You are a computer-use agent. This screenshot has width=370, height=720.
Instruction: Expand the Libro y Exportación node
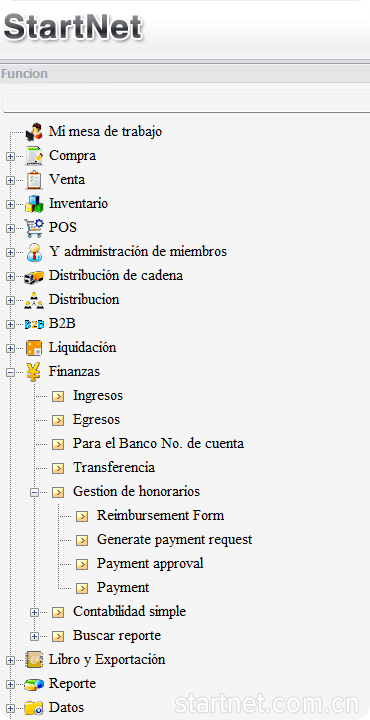pos(10,660)
